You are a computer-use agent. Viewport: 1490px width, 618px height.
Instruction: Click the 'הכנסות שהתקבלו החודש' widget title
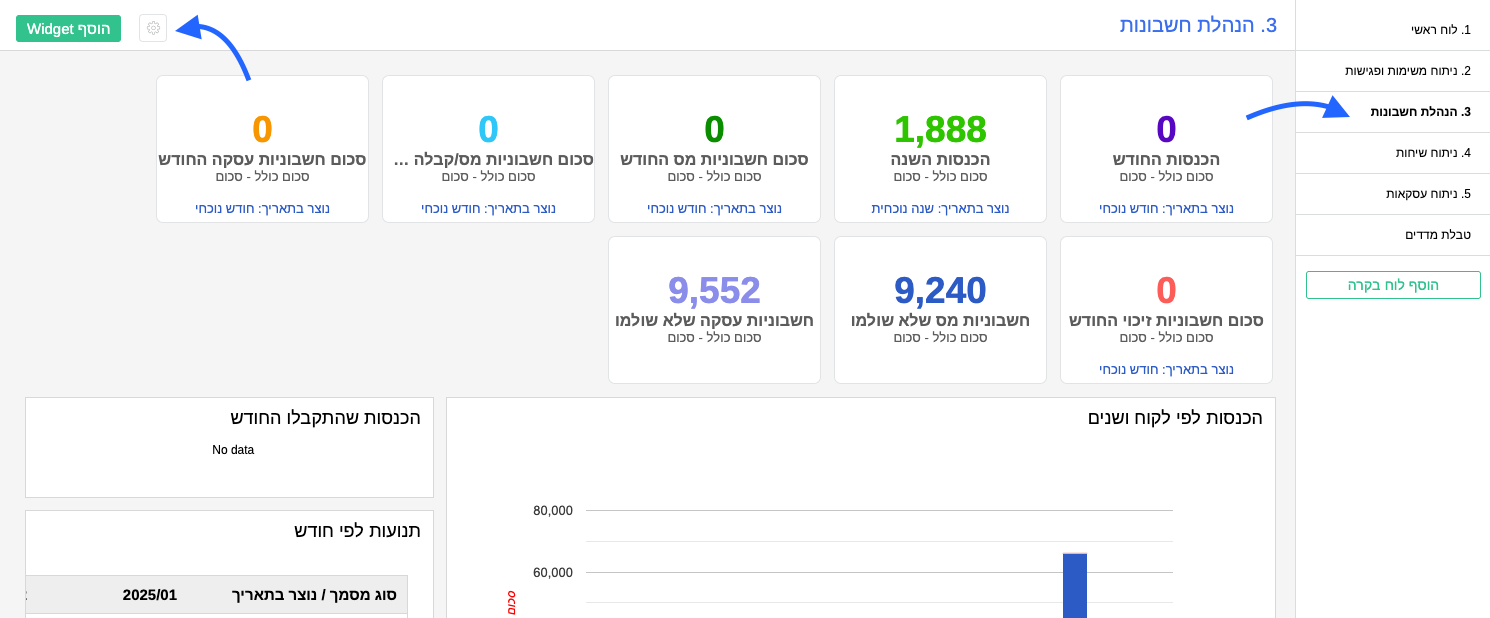point(326,417)
